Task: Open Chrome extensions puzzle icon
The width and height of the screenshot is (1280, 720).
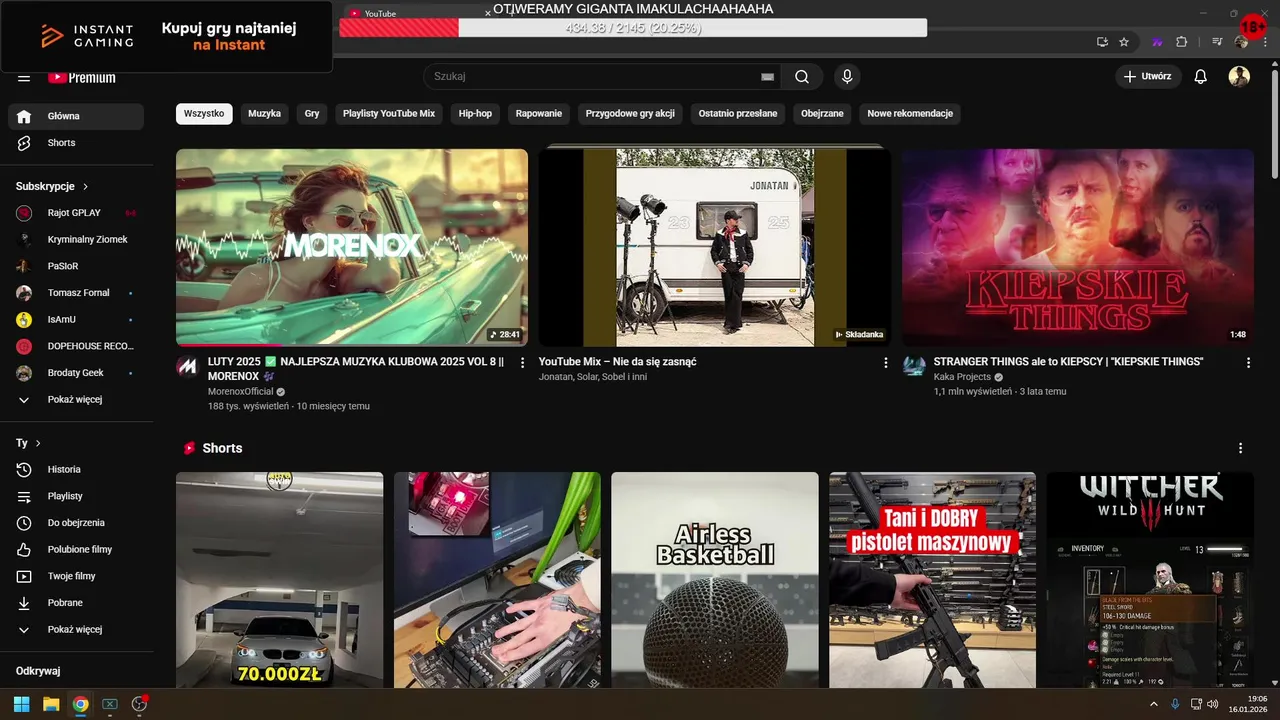Action: click(x=1181, y=42)
